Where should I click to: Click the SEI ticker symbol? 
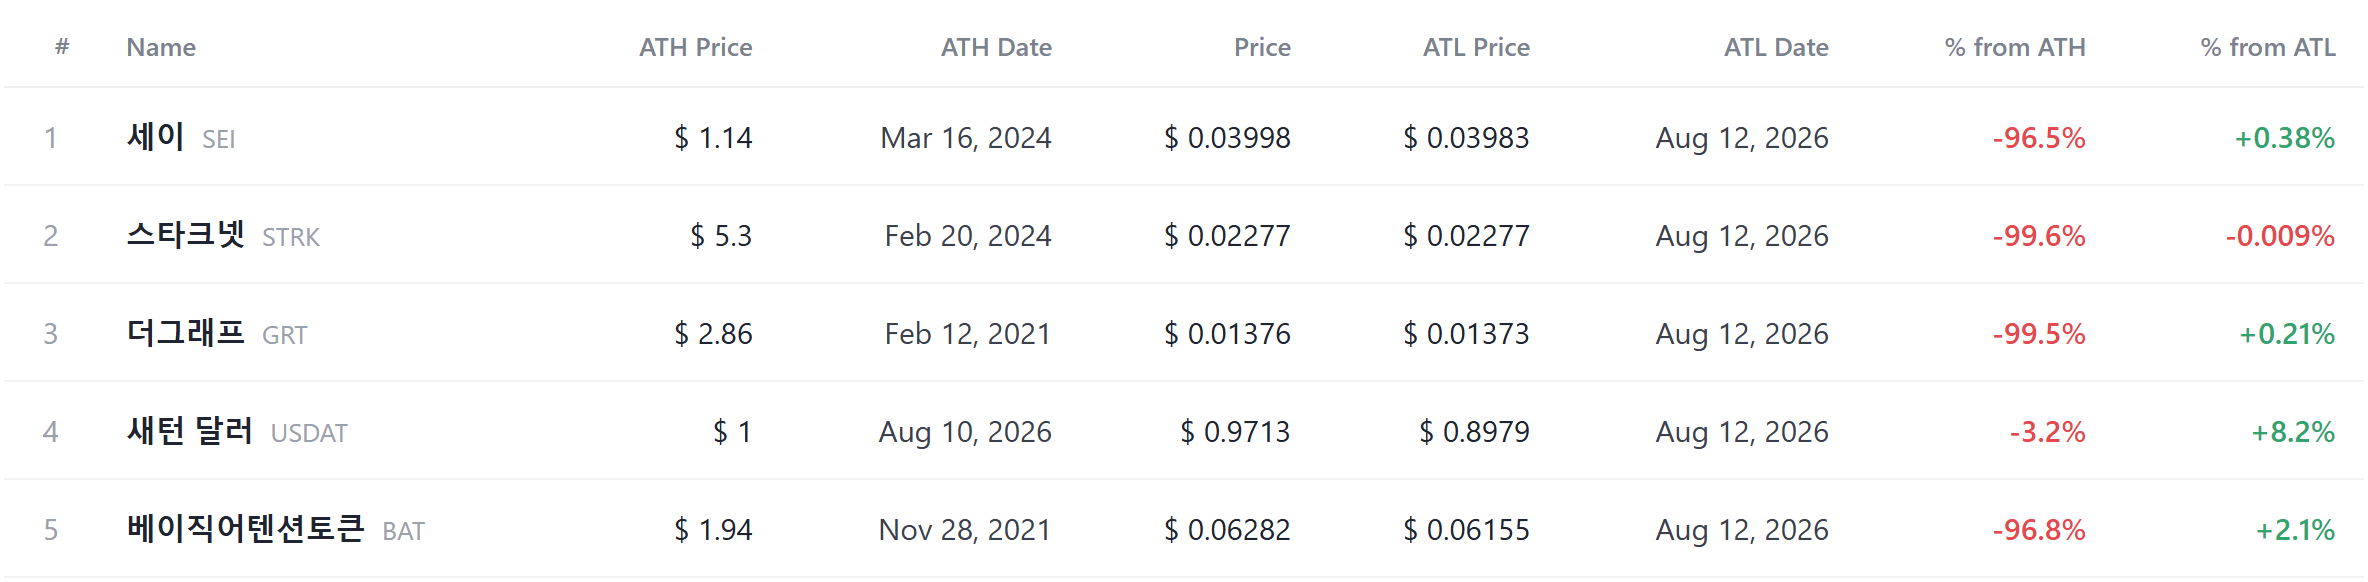click(219, 139)
